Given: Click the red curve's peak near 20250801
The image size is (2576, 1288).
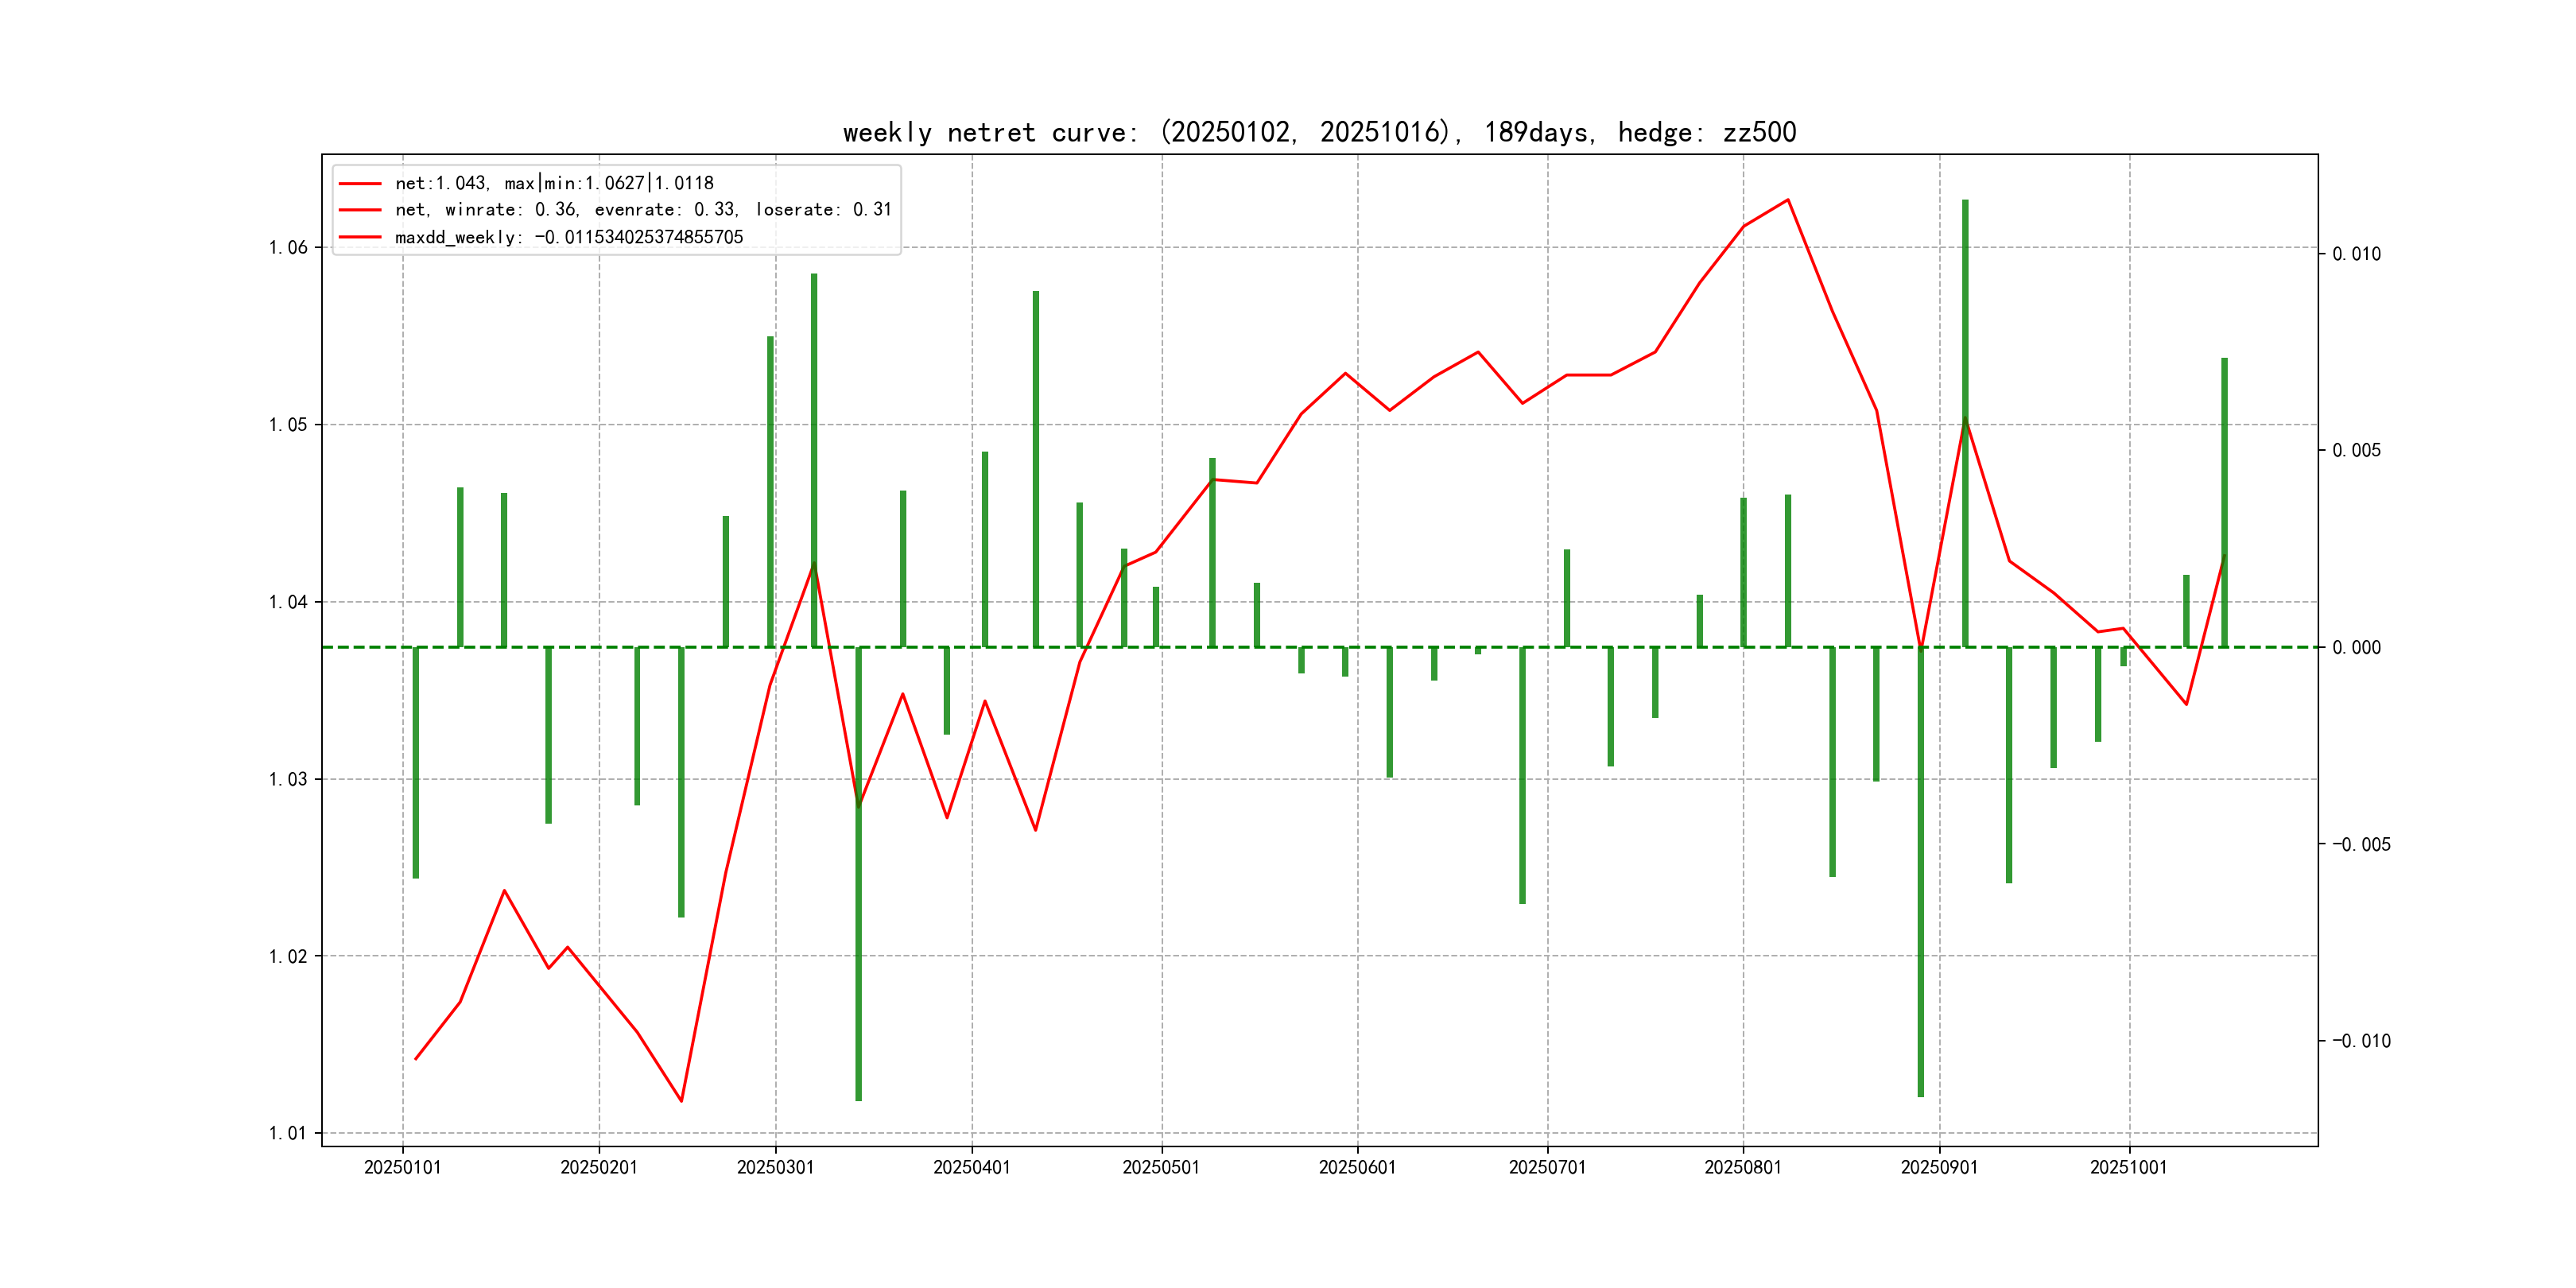Looking at the screenshot, I should pos(1788,200).
